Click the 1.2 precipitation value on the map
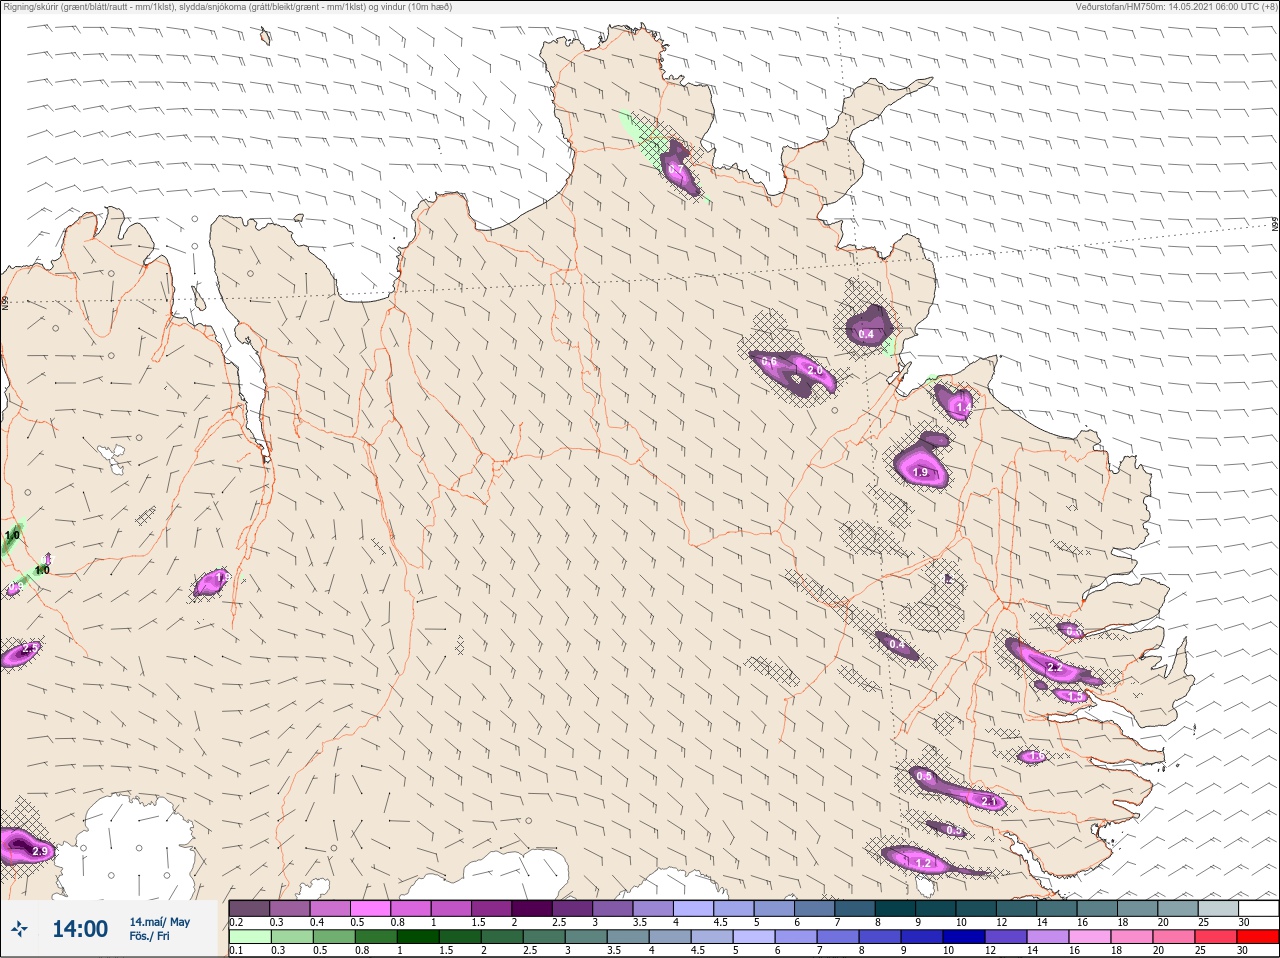The image size is (1280, 958). [x=923, y=862]
